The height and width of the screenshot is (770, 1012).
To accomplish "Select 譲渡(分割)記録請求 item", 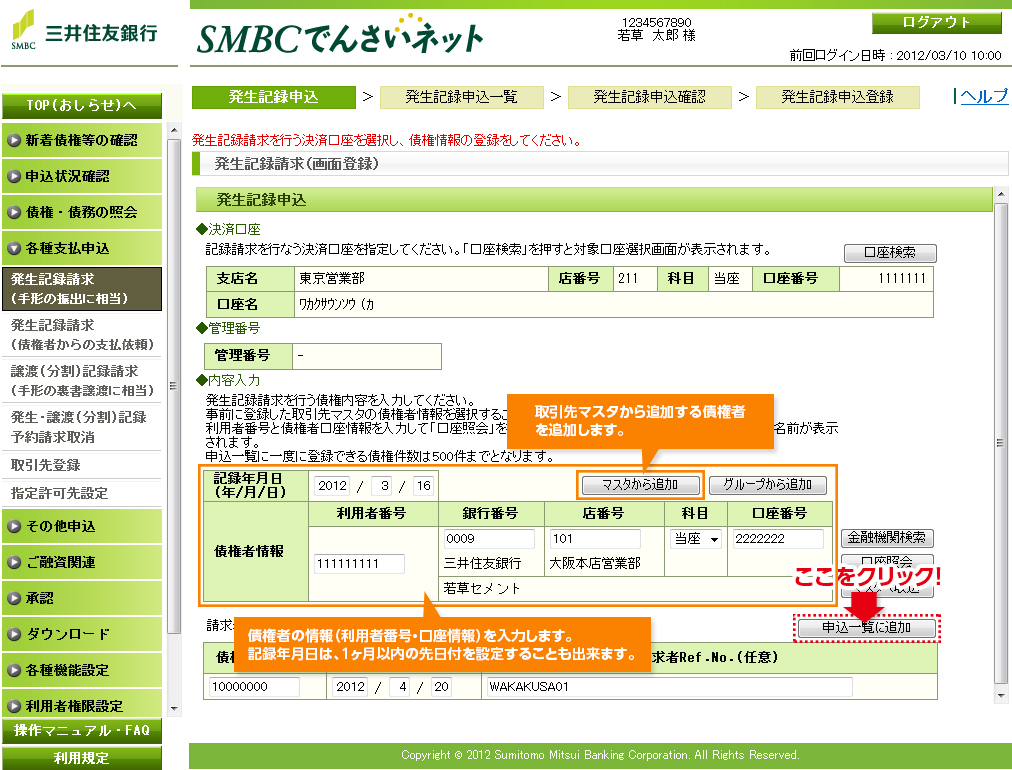I will pyautogui.click(x=82, y=380).
